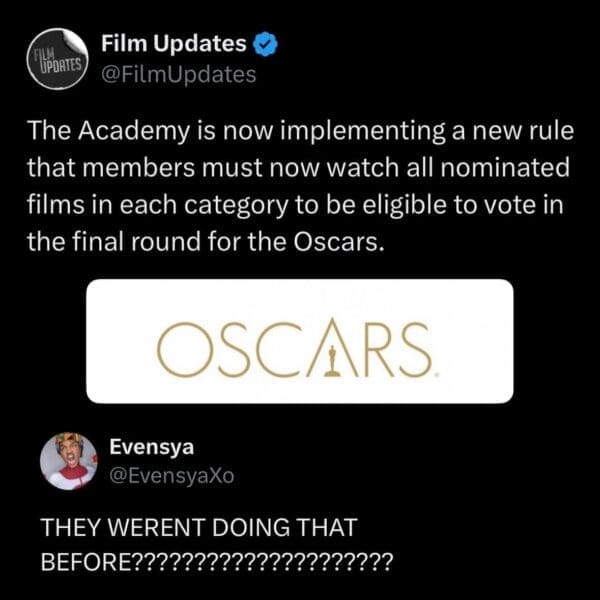Click the phrase "The Academy" in tweet
The image size is (600, 600).
tap(108, 131)
